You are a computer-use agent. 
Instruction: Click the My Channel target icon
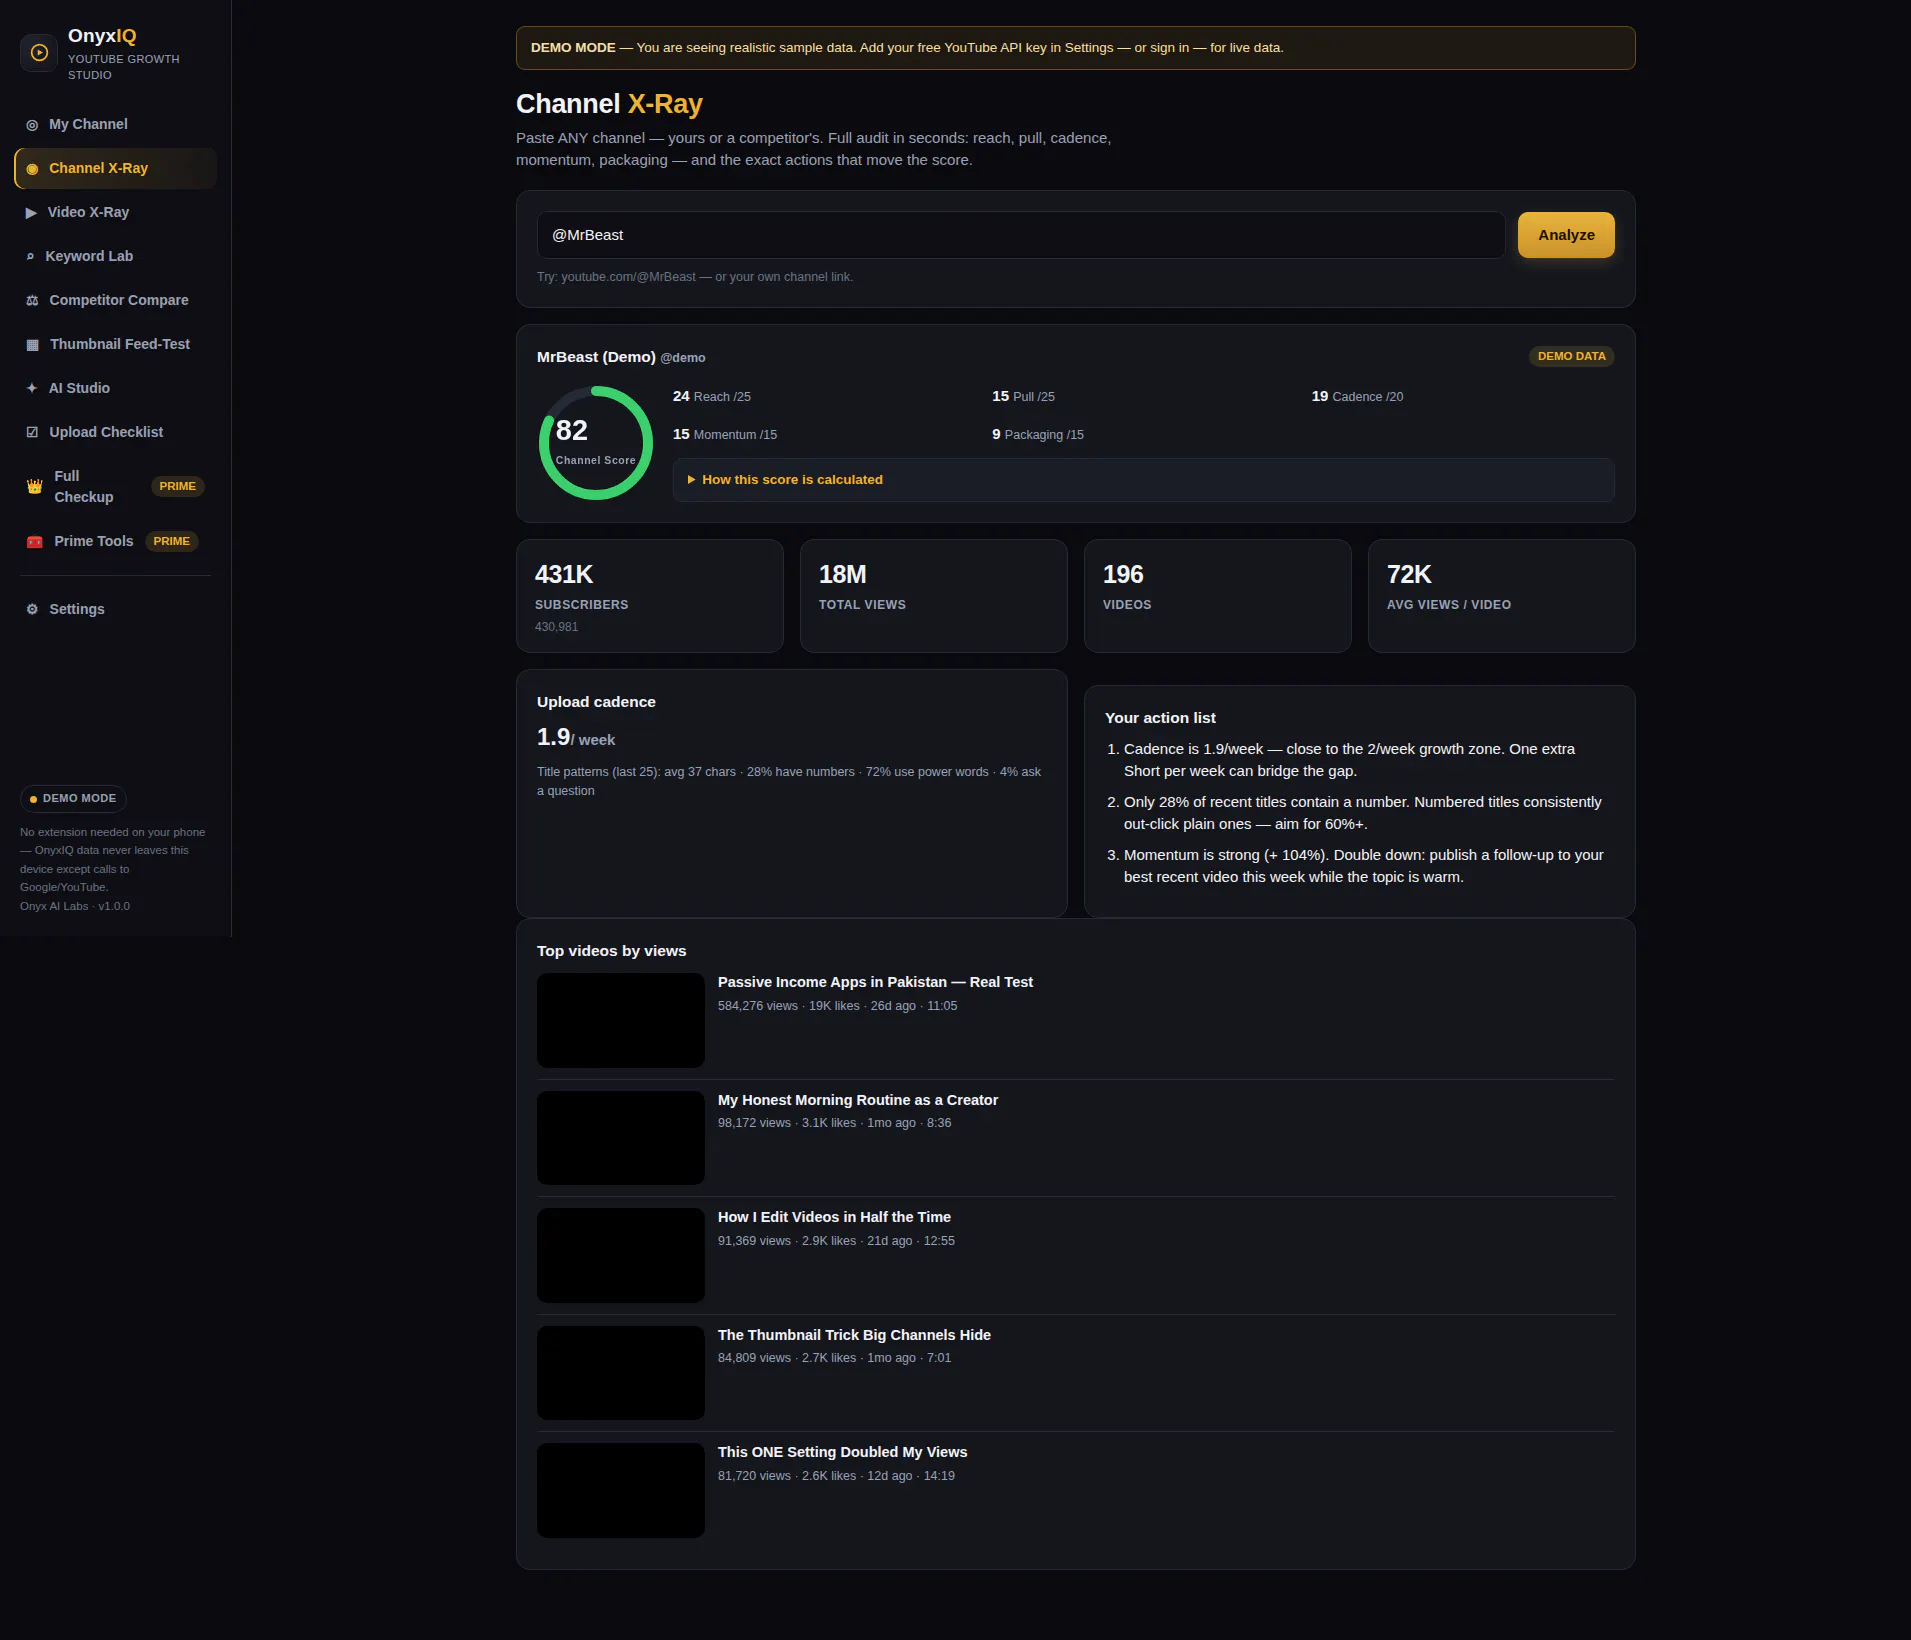click(32, 125)
